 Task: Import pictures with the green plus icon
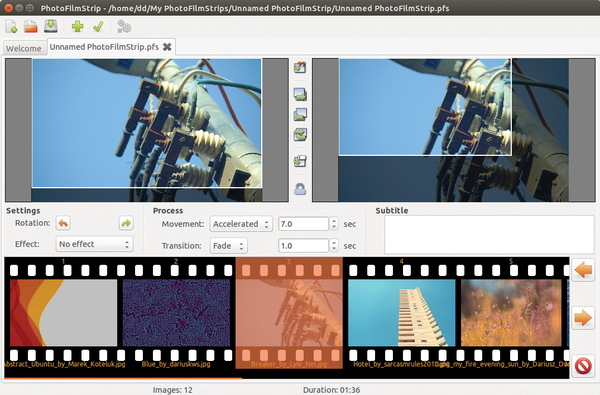[x=78, y=26]
